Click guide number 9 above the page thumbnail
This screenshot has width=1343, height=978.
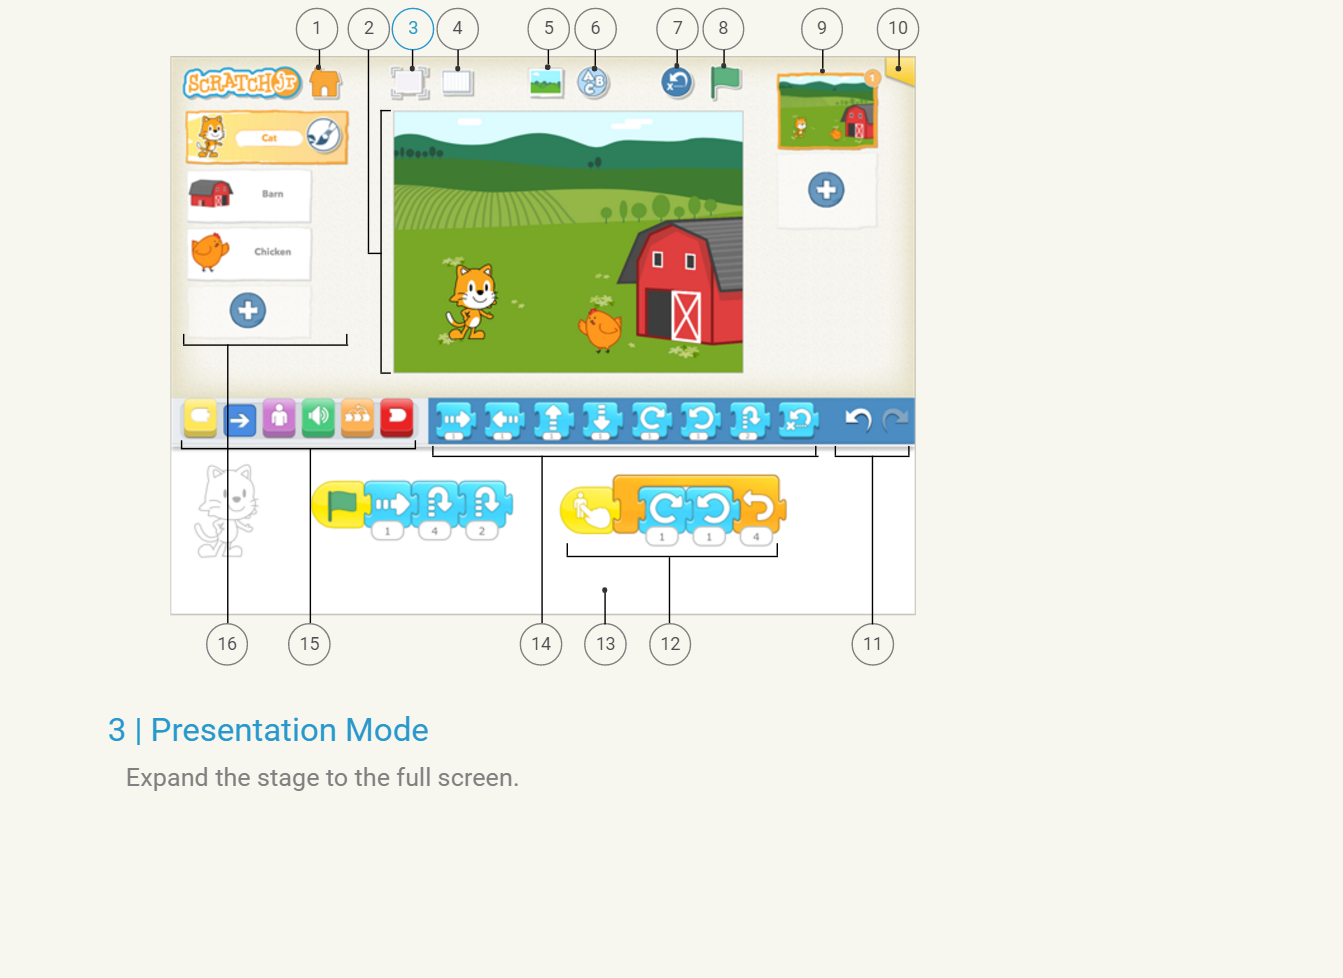coord(822,28)
